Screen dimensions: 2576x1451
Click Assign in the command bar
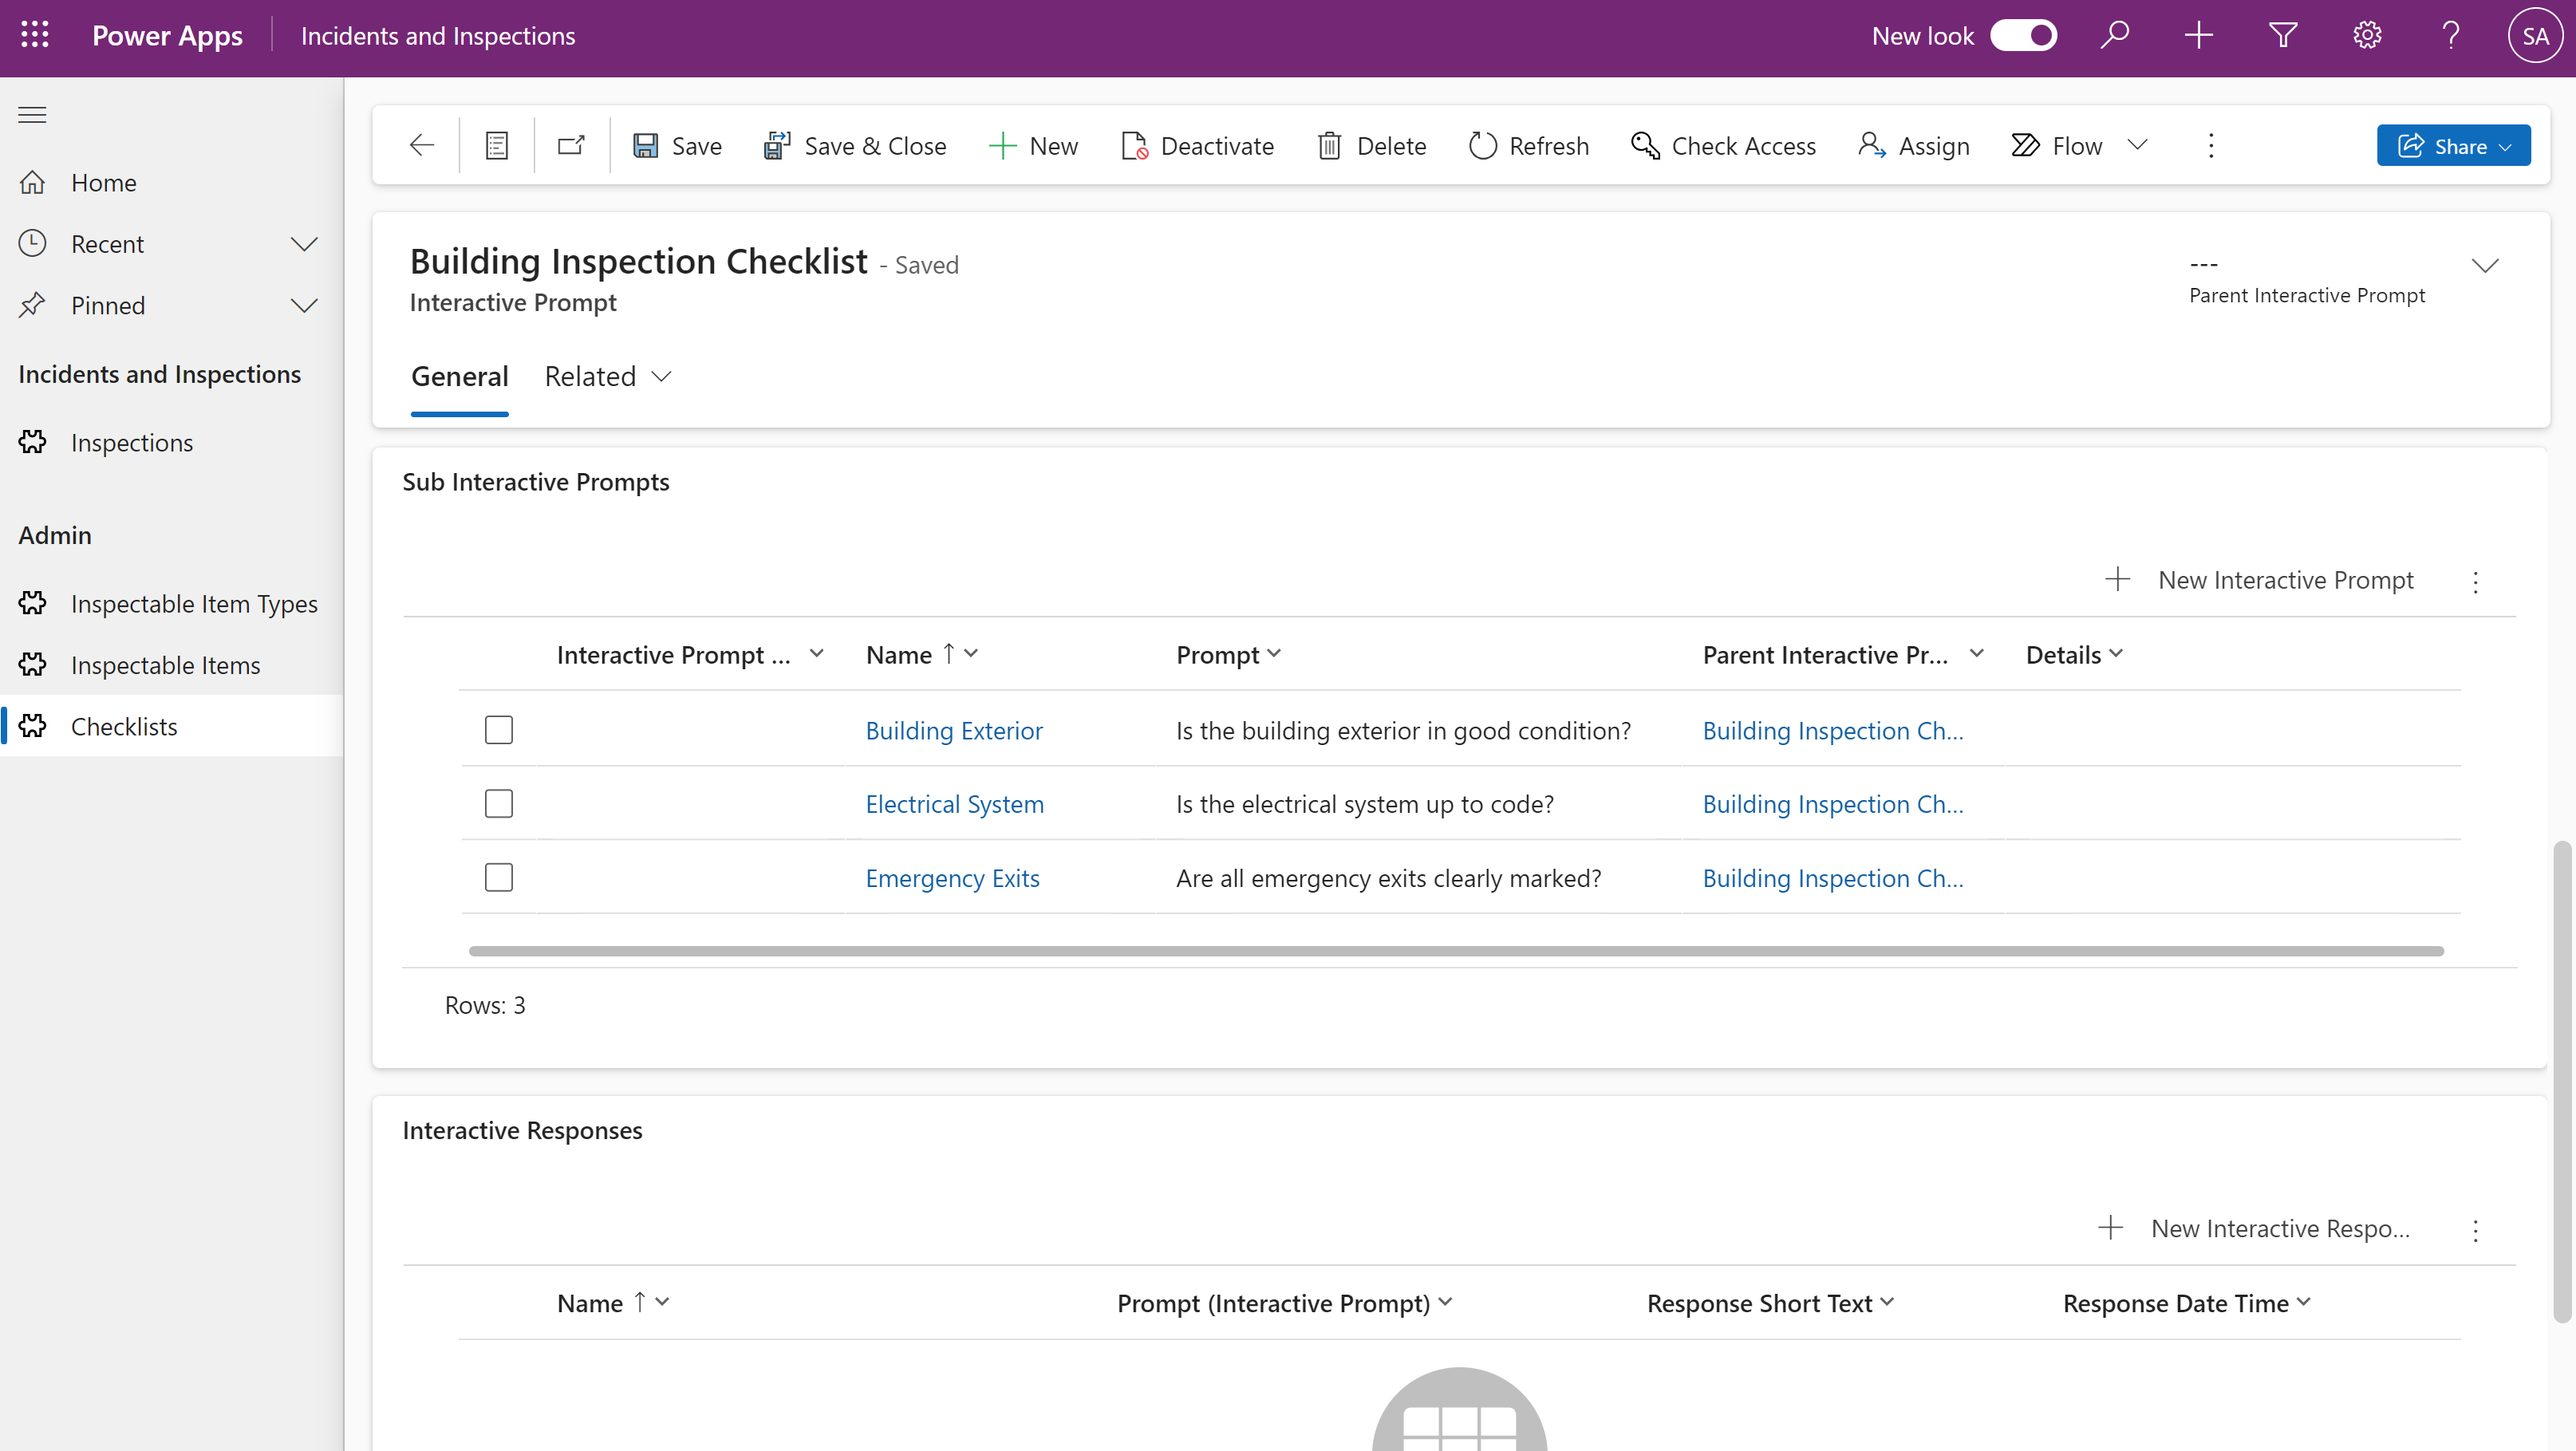pos(1914,146)
